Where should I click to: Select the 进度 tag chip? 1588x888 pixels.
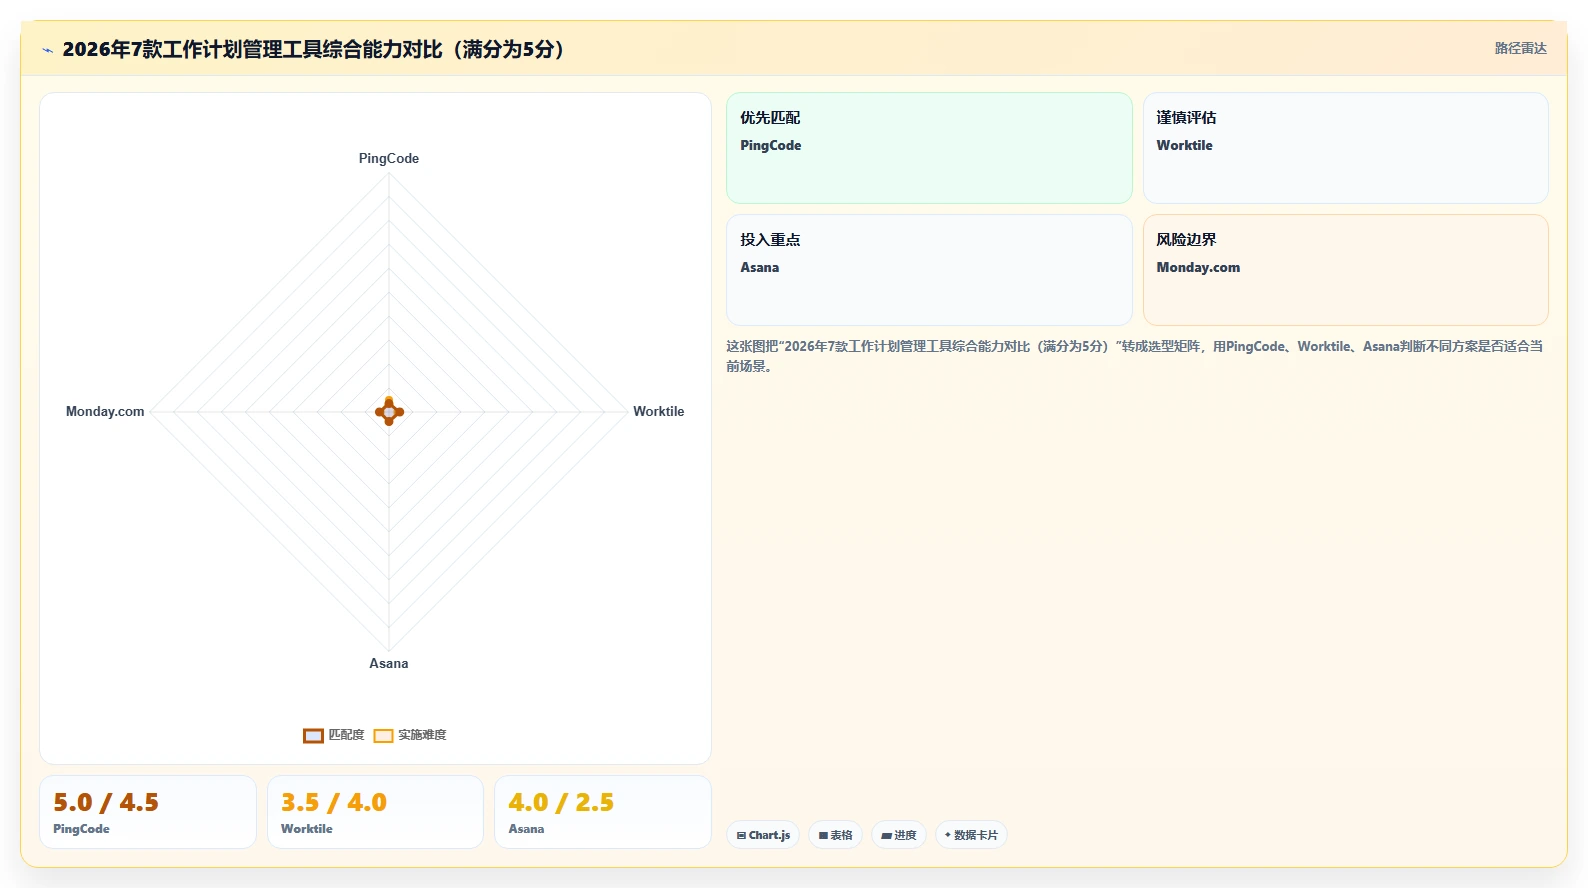[x=898, y=835]
